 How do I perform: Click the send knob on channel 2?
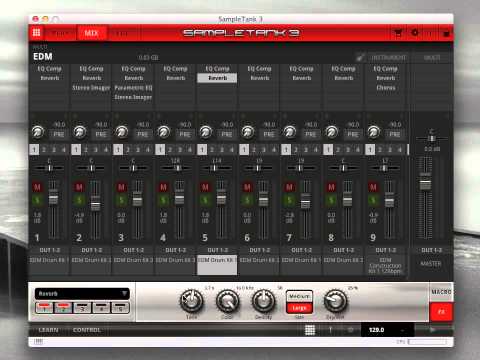[x=80, y=132]
